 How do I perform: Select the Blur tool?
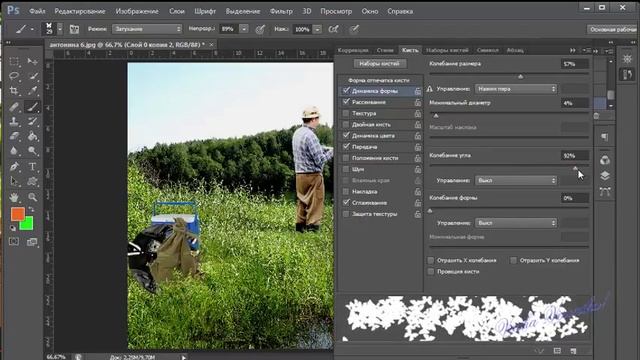[14, 151]
